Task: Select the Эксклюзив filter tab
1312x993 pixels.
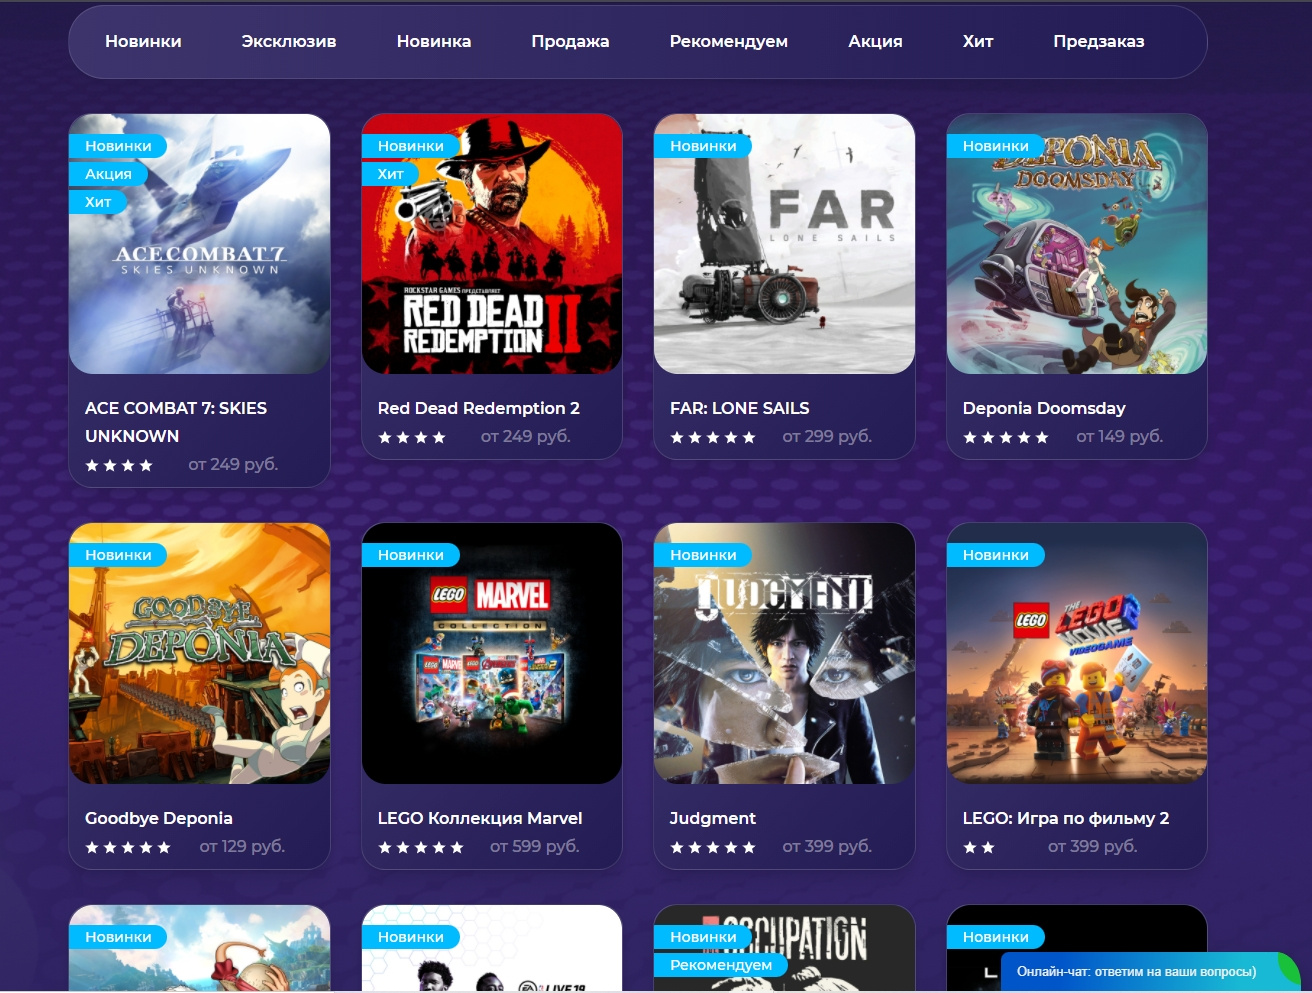Action: coord(288,41)
